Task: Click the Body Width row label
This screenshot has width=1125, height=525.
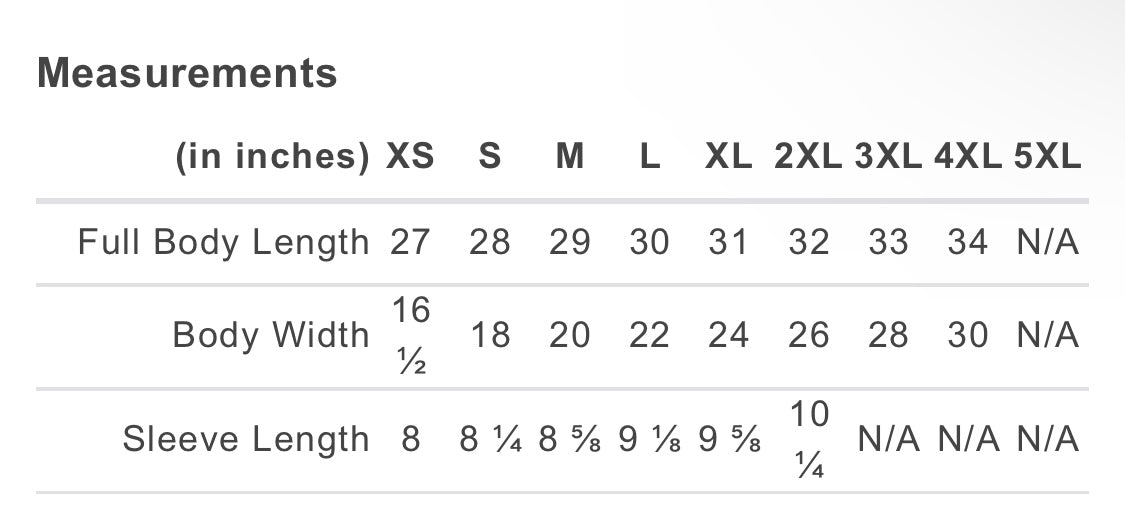Action: (271, 335)
